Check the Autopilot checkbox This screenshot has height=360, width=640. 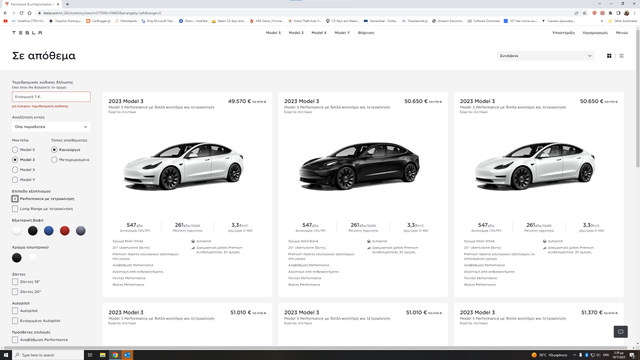coord(15,311)
